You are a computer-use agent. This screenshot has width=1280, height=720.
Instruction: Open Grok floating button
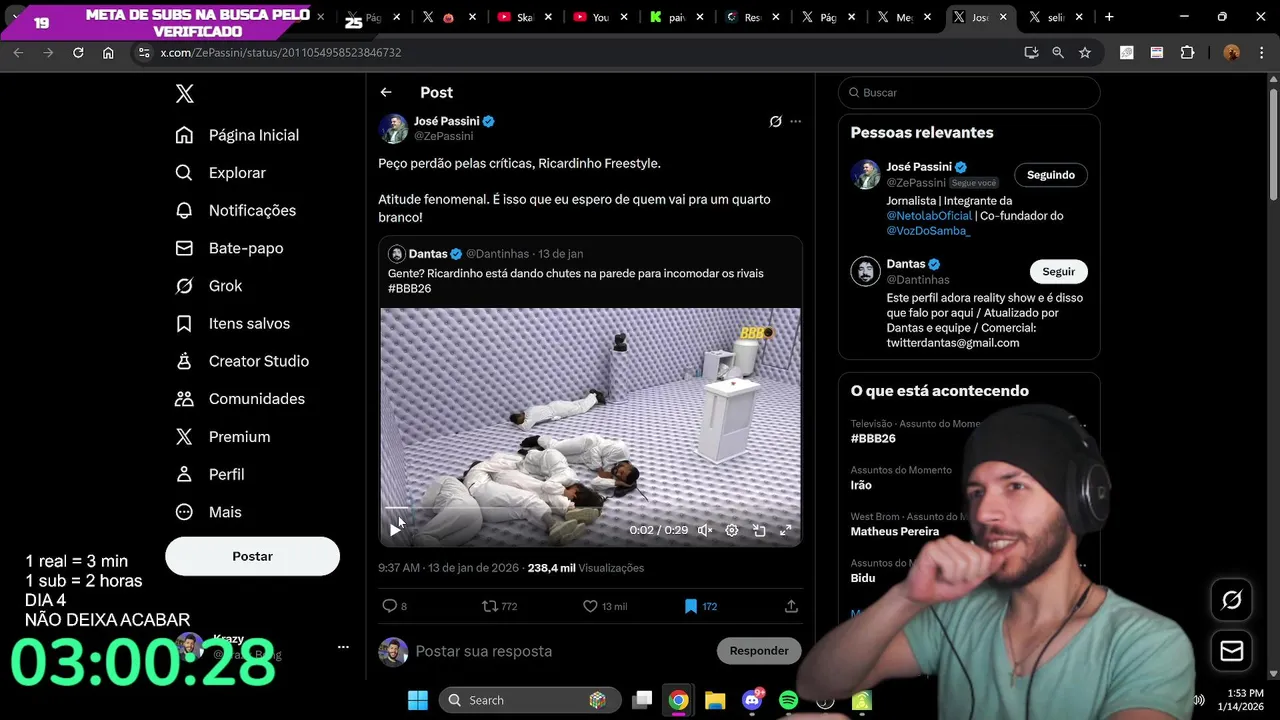click(x=1232, y=600)
